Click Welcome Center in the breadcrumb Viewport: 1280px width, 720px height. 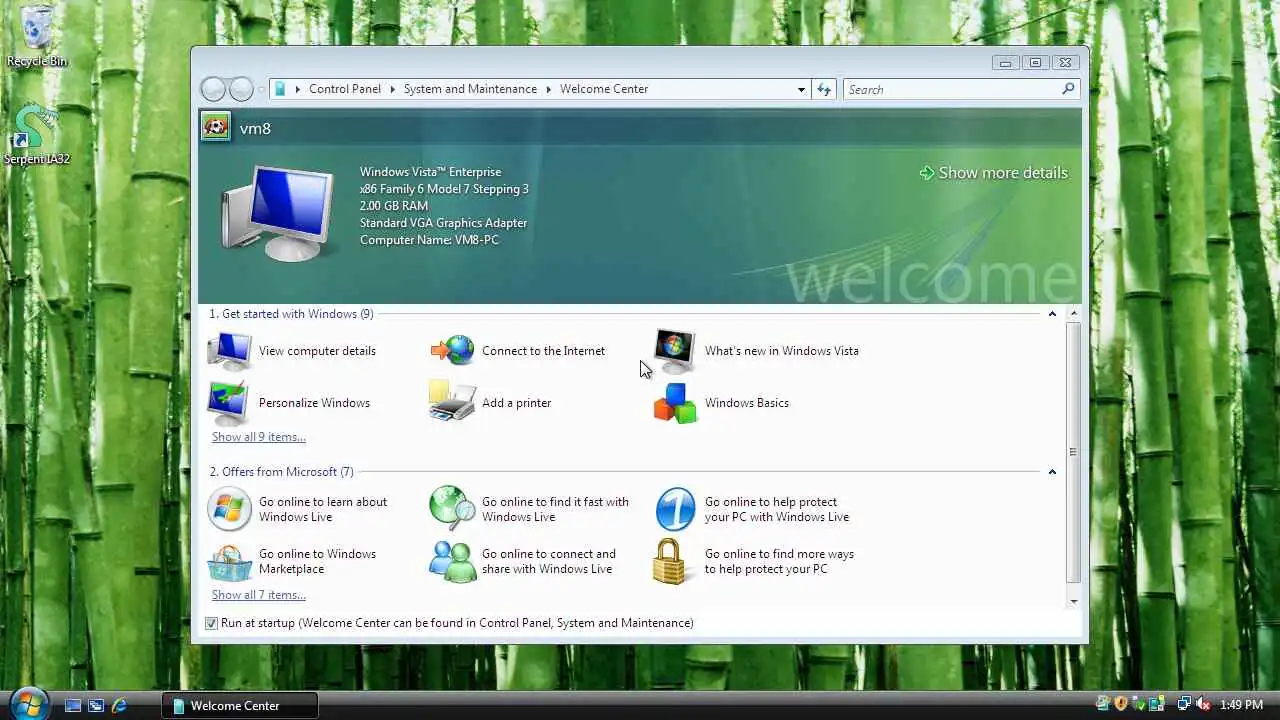604,89
